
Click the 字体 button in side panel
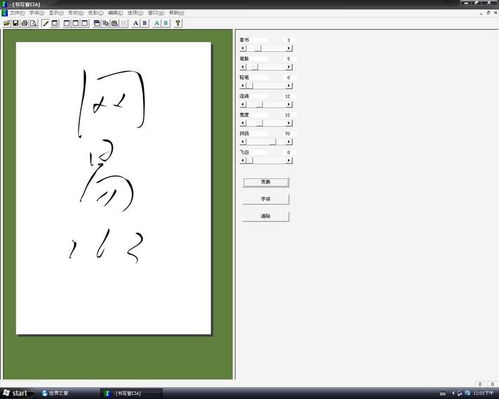click(x=266, y=199)
